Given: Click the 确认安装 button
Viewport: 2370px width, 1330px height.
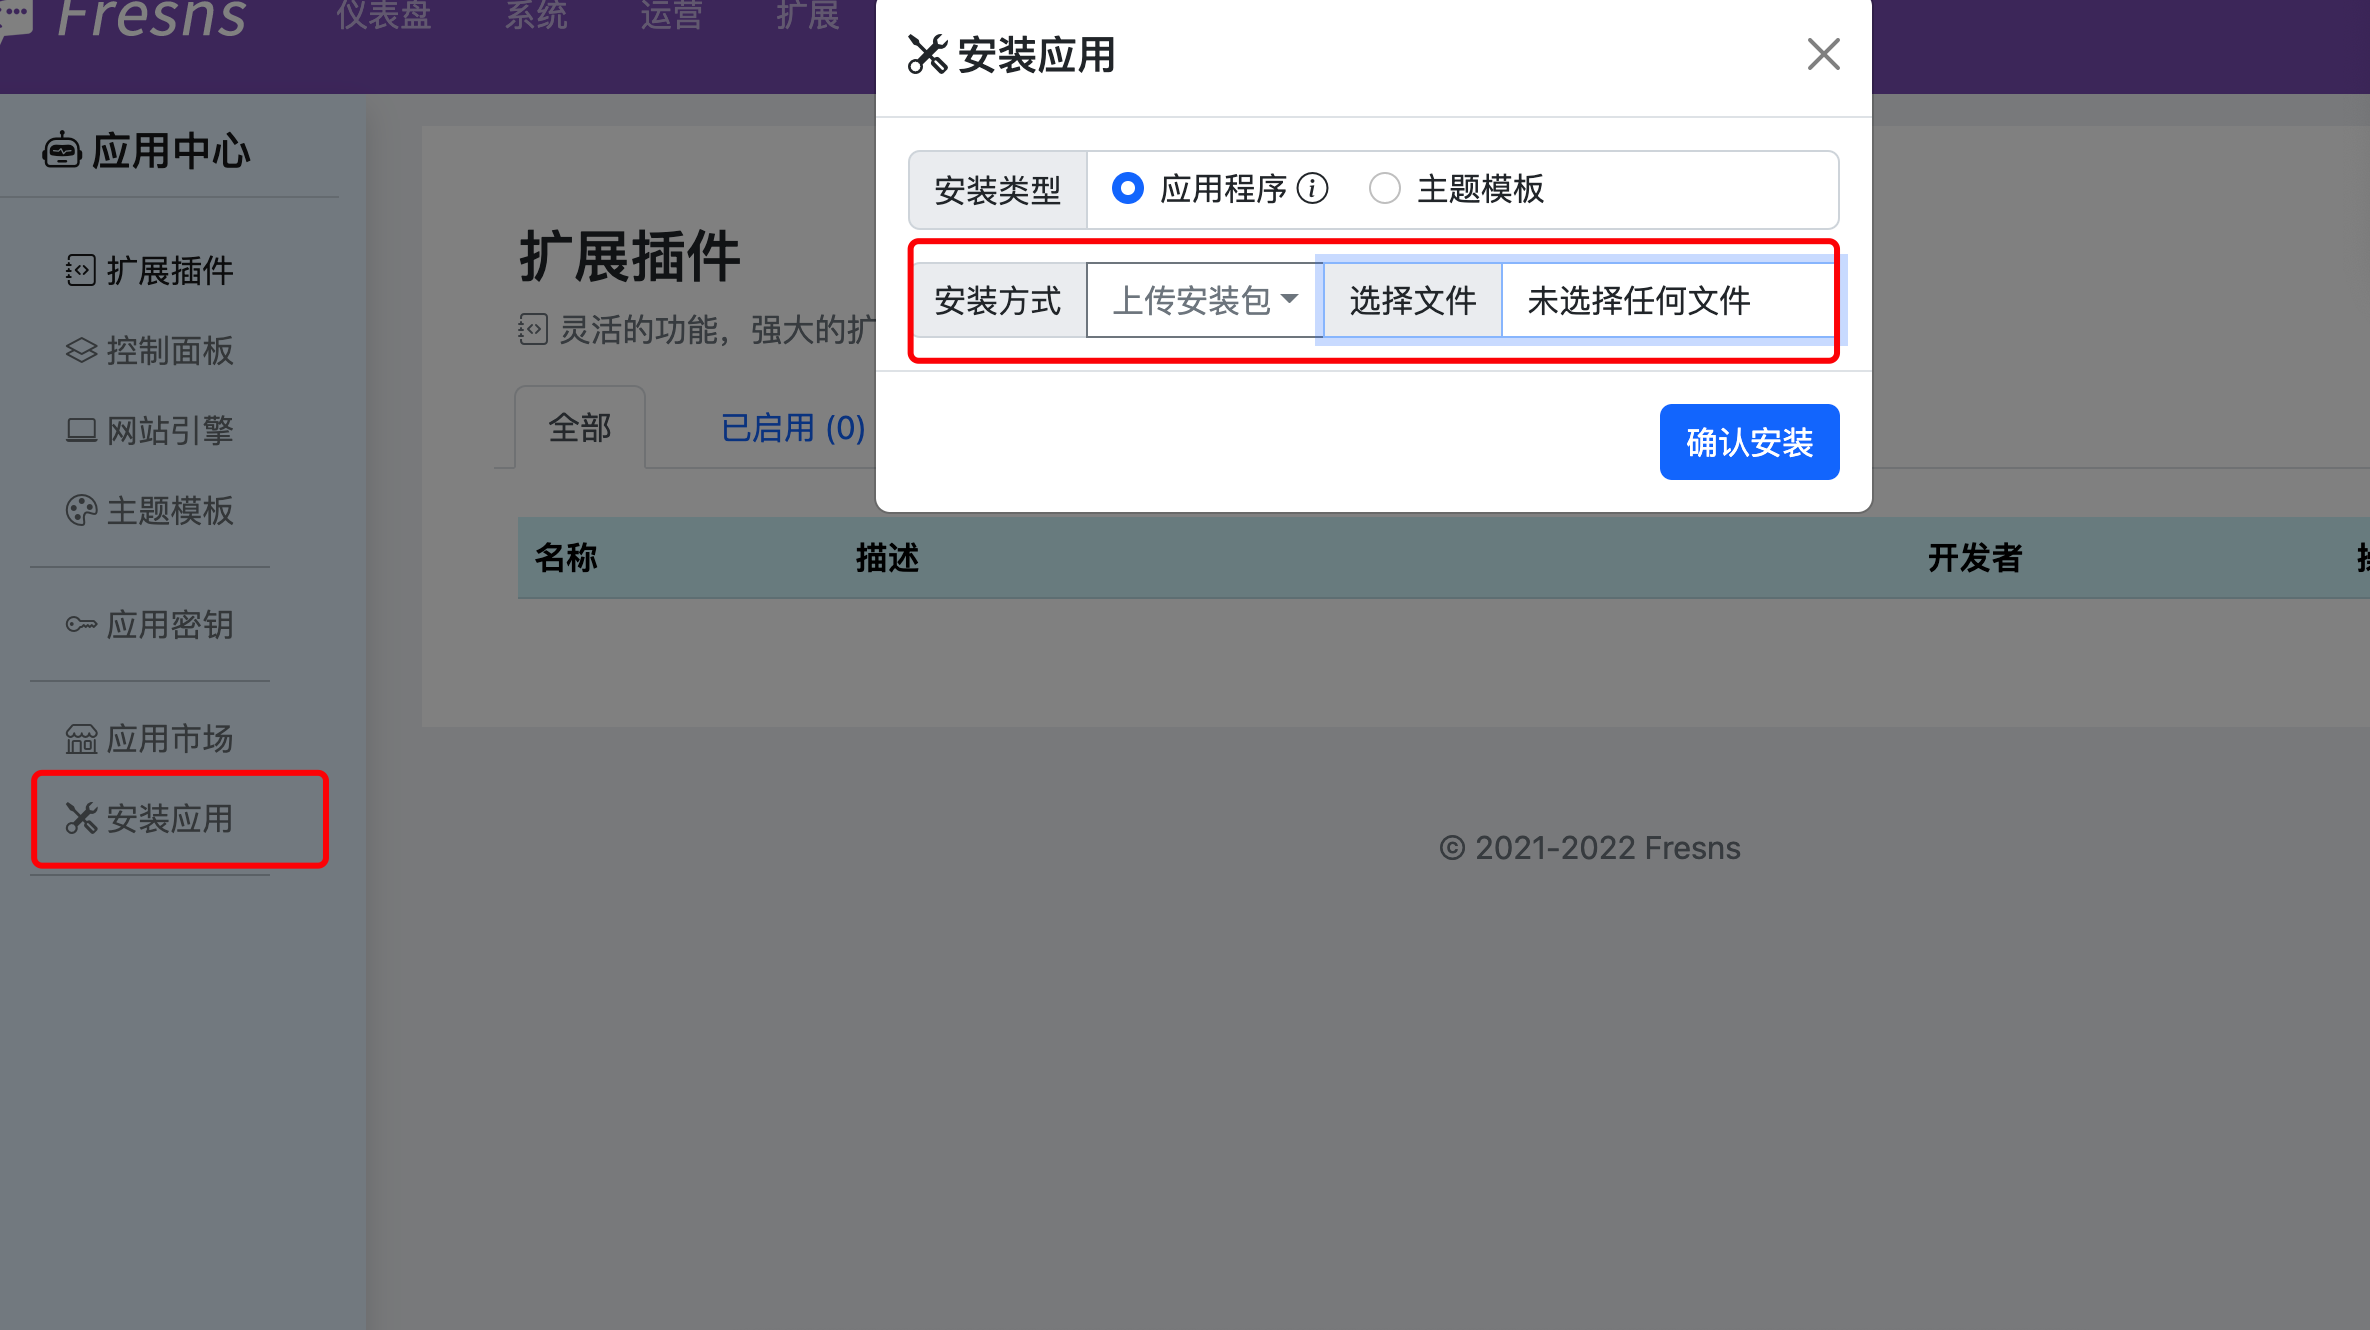Looking at the screenshot, I should [x=1749, y=442].
